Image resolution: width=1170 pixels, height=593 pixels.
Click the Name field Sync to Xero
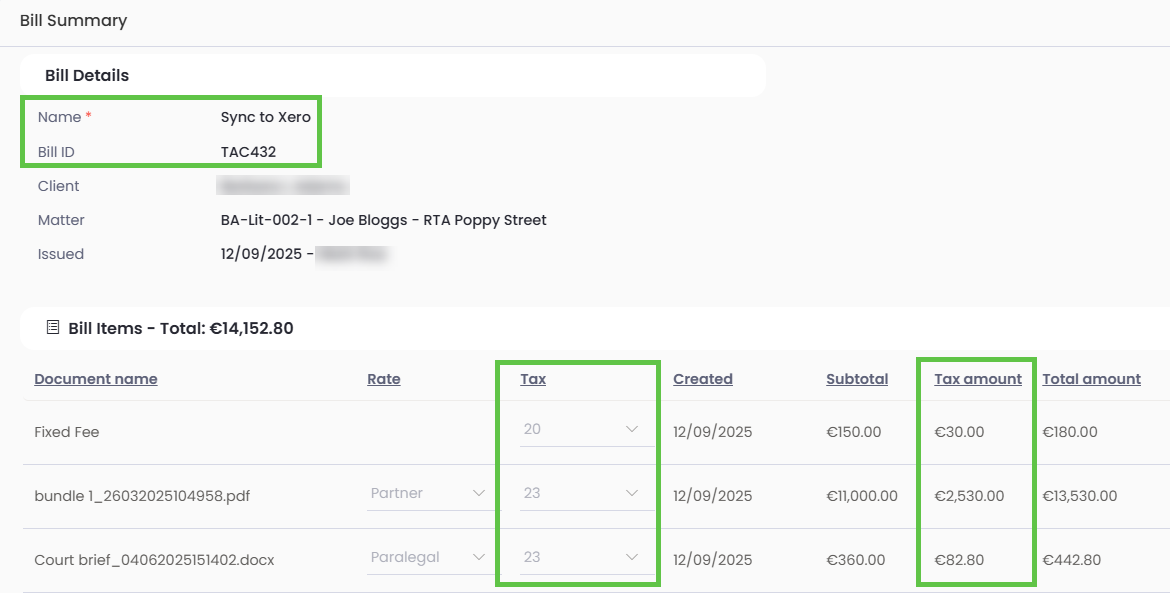coord(265,117)
